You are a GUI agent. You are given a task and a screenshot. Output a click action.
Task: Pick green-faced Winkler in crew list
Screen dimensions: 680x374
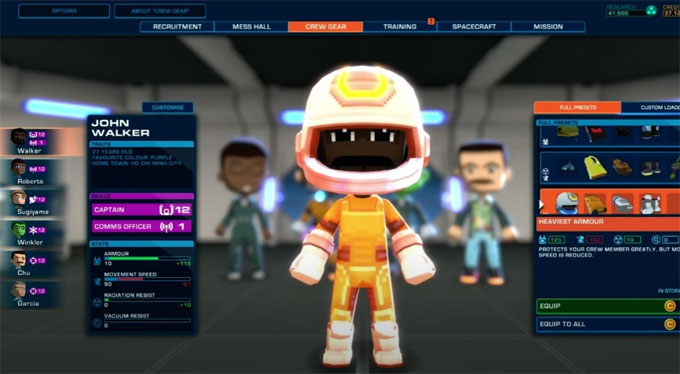[x=19, y=229]
